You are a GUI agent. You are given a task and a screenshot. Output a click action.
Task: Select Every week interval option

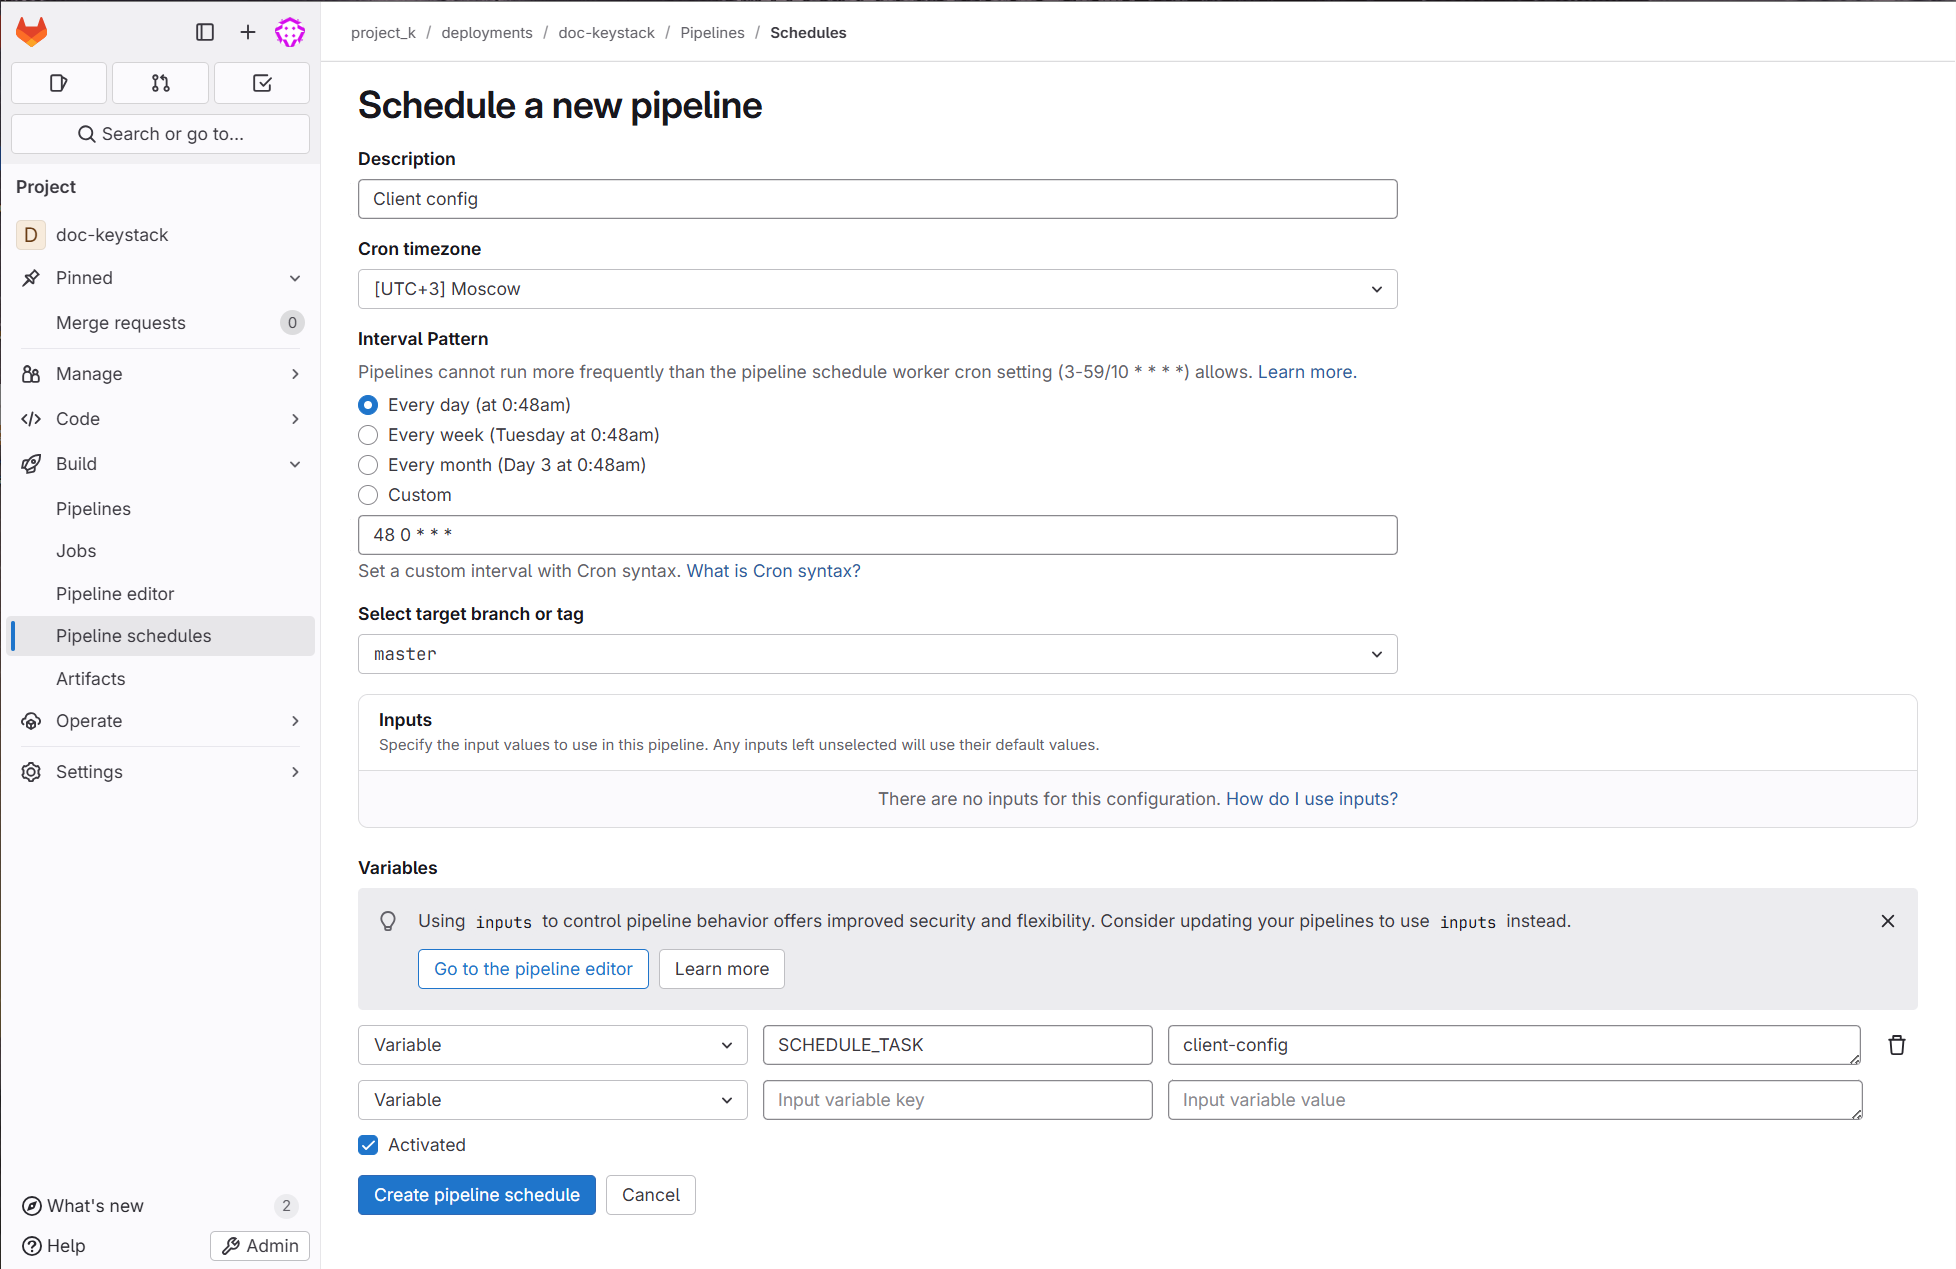click(x=368, y=435)
